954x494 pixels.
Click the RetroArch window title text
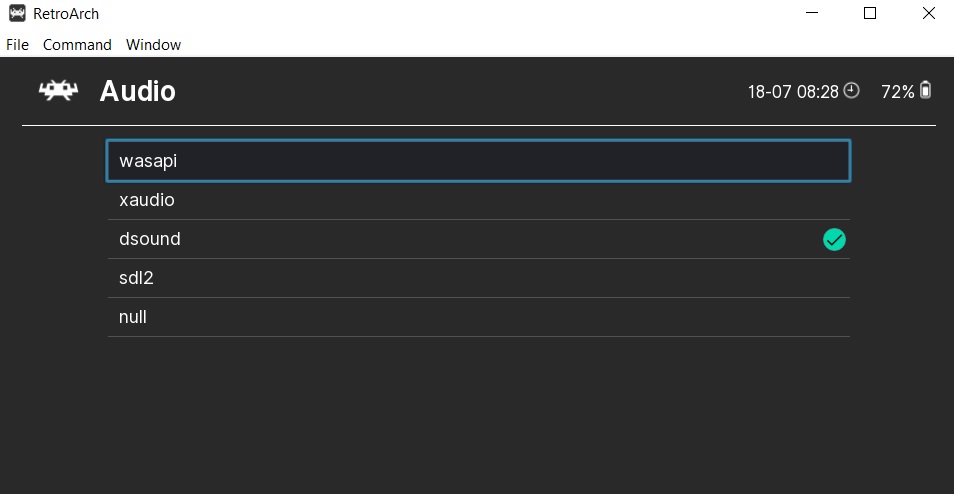[66, 14]
